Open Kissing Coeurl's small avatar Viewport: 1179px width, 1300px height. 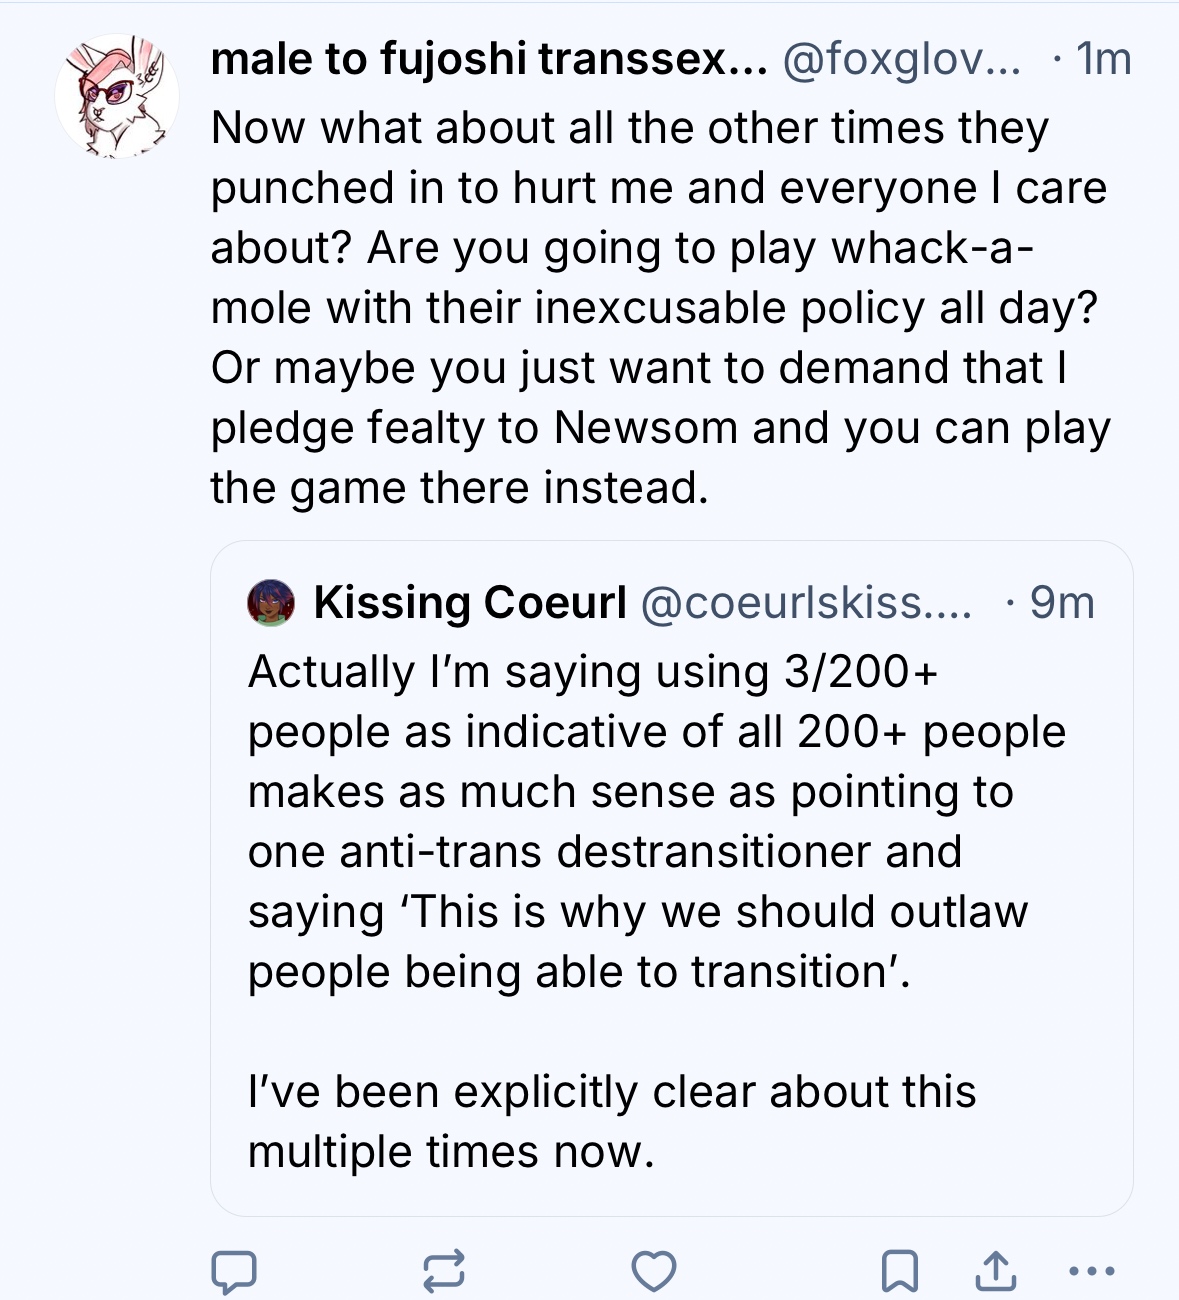pyautogui.click(x=271, y=602)
